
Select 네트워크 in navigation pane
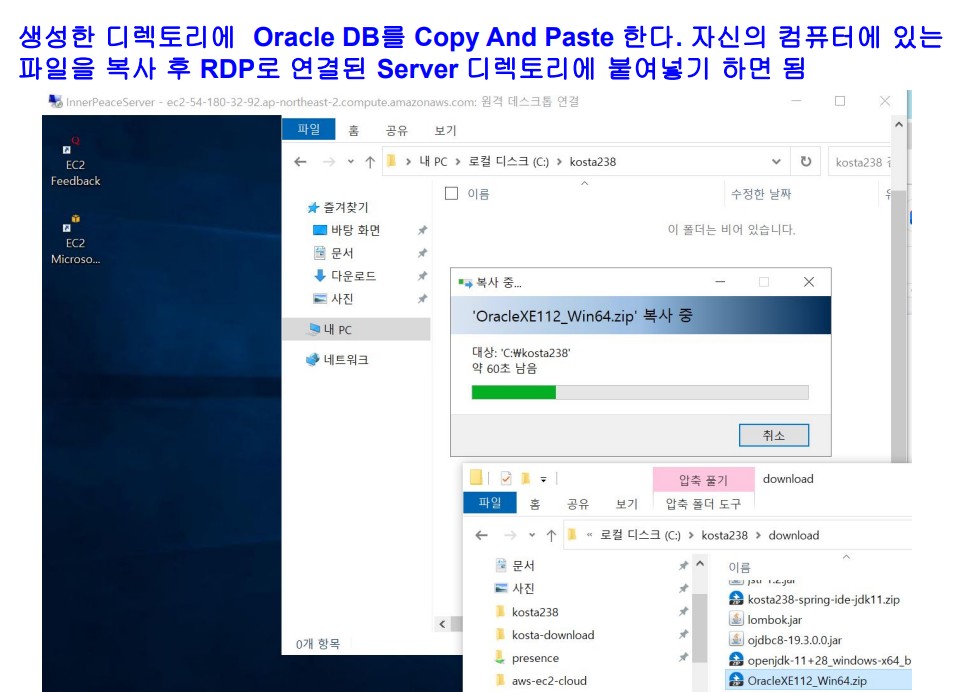[337, 359]
